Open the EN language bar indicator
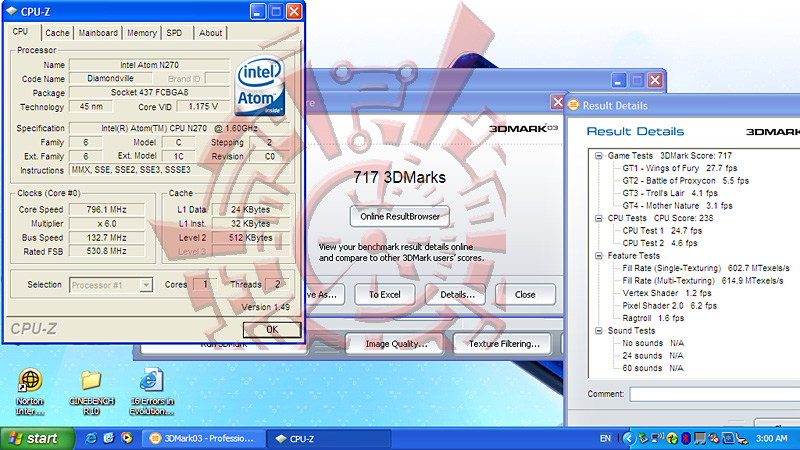The width and height of the screenshot is (800, 450). [x=605, y=438]
